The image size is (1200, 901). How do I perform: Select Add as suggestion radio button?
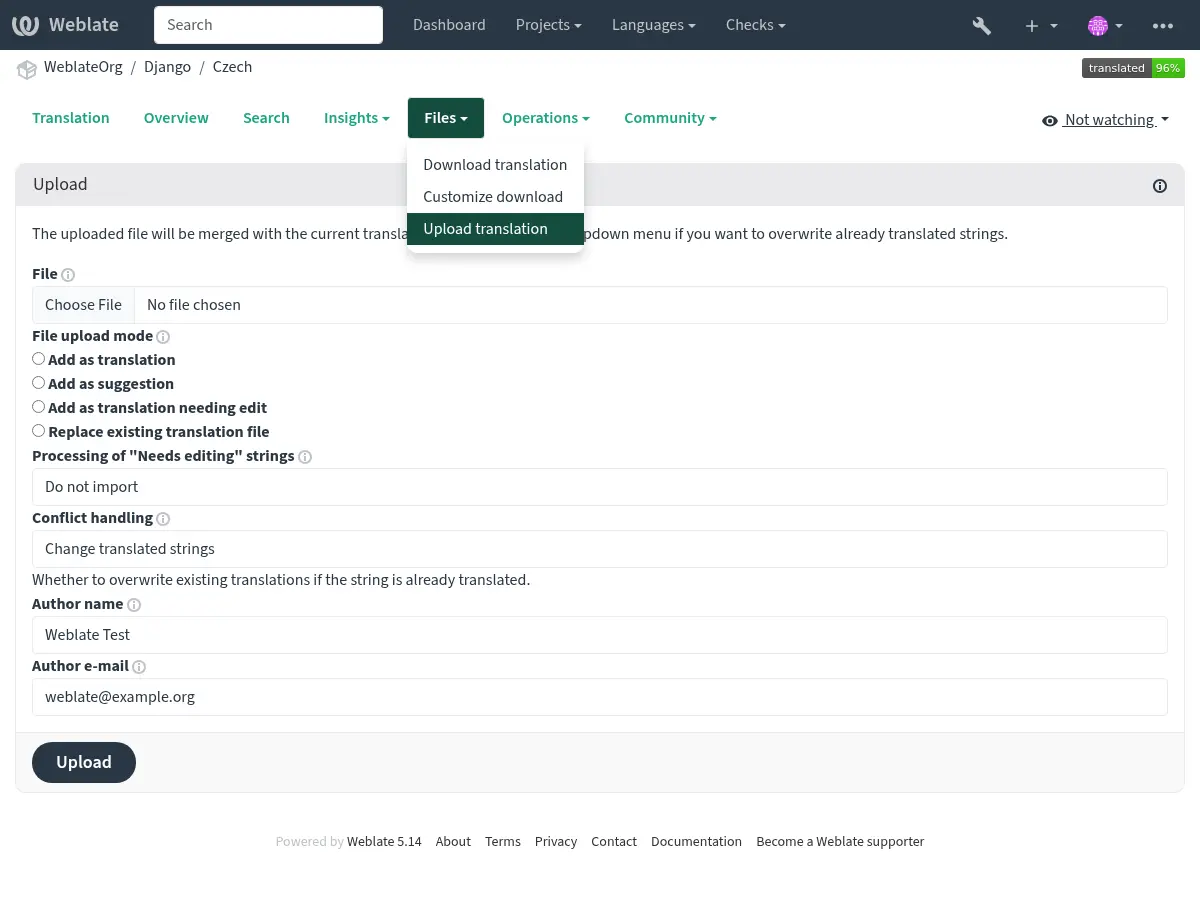point(39,382)
